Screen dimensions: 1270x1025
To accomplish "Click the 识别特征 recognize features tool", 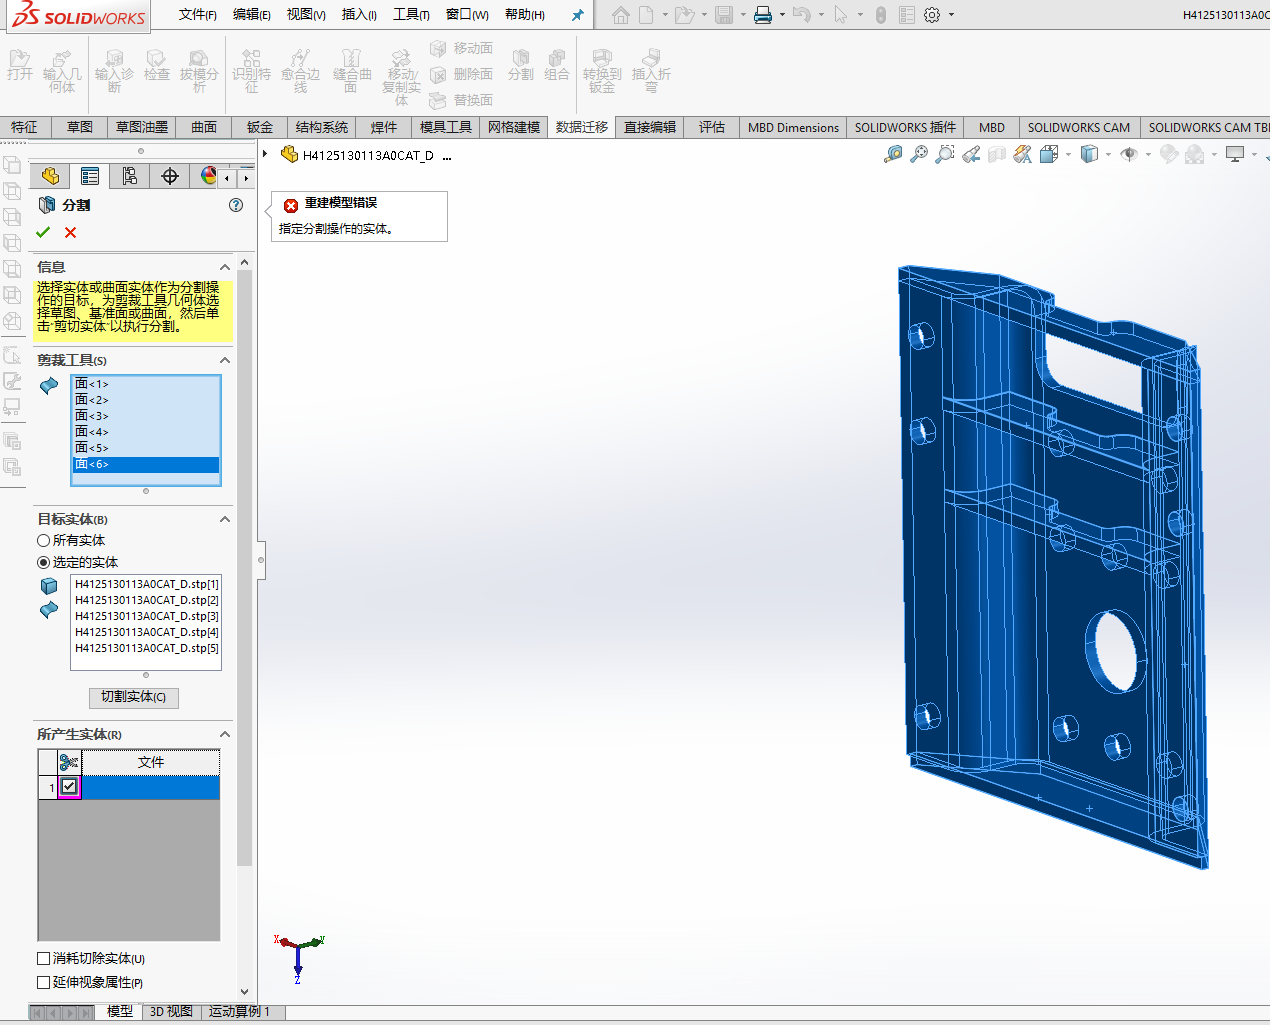I will pyautogui.click(x=251, y=71).
